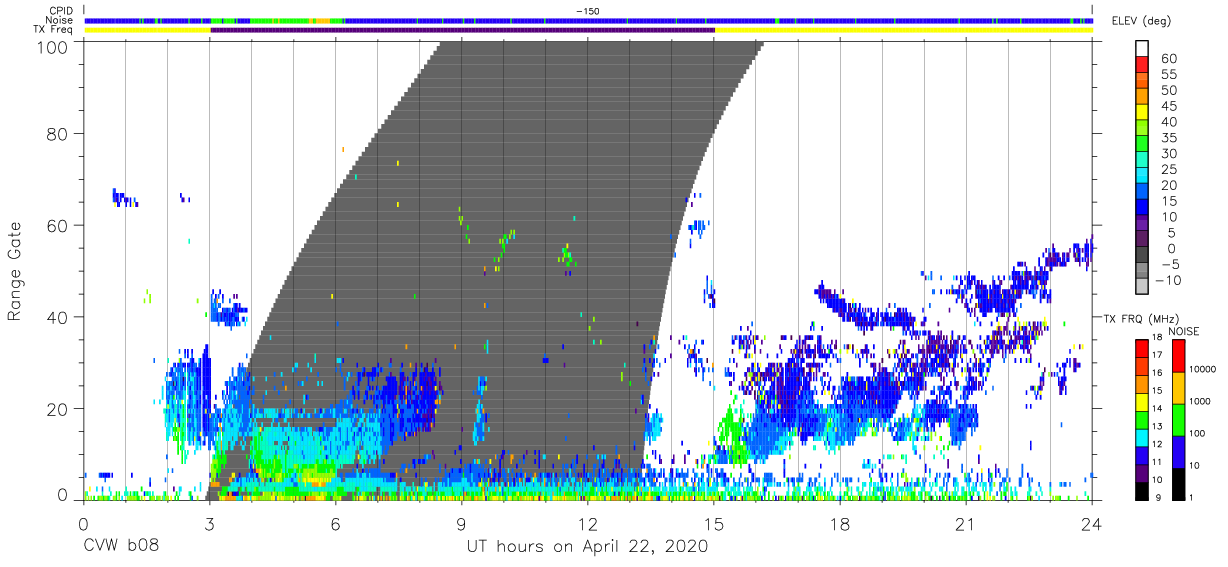The height and width of the screenshot is (567, 1228).
Task: Select the cyan elevation swatch between 25 and 20
Action: click(1144, 176)
